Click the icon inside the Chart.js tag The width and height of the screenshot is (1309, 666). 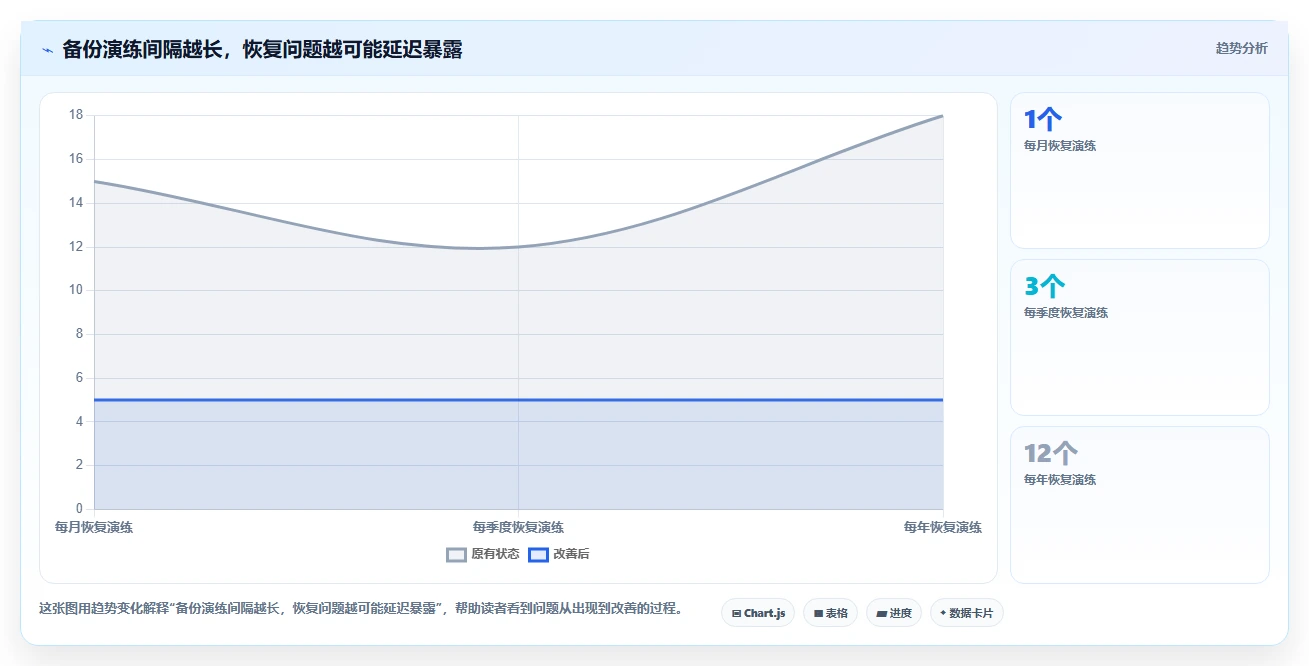[x=736, y=613]
